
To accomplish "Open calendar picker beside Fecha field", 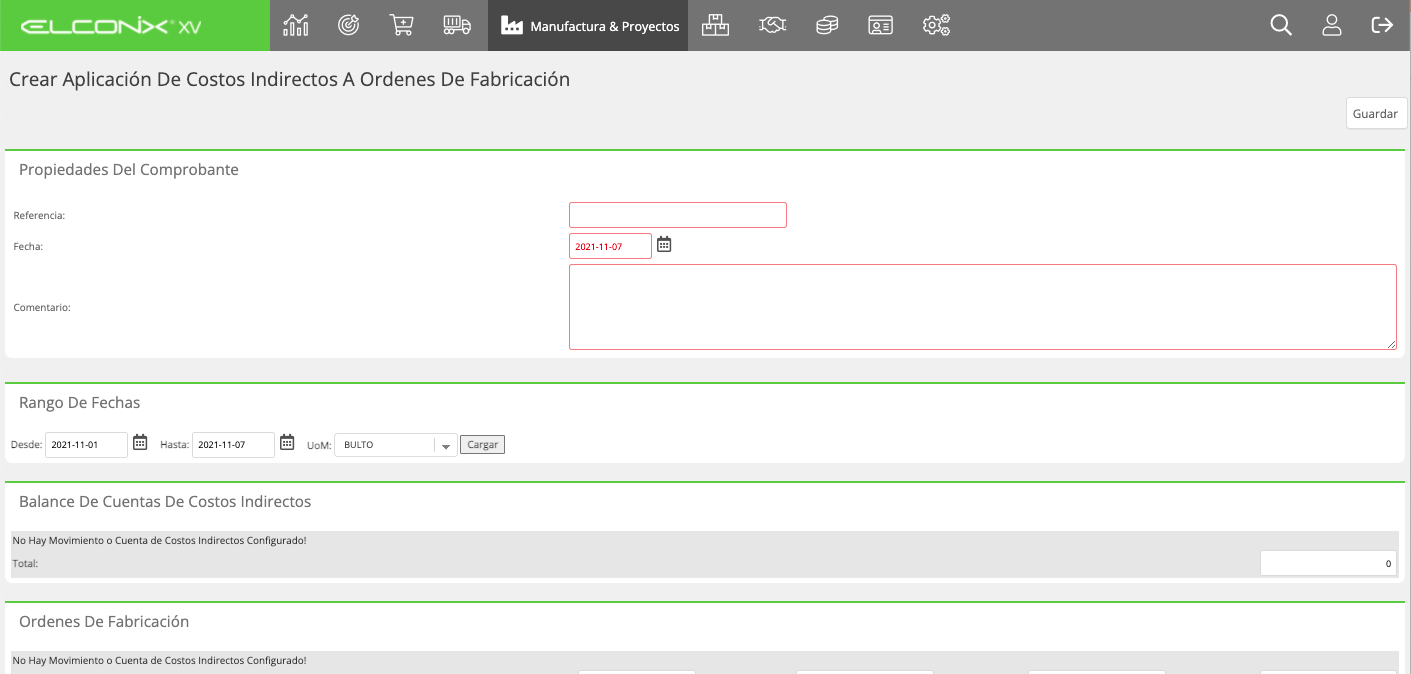I will 664,244.
